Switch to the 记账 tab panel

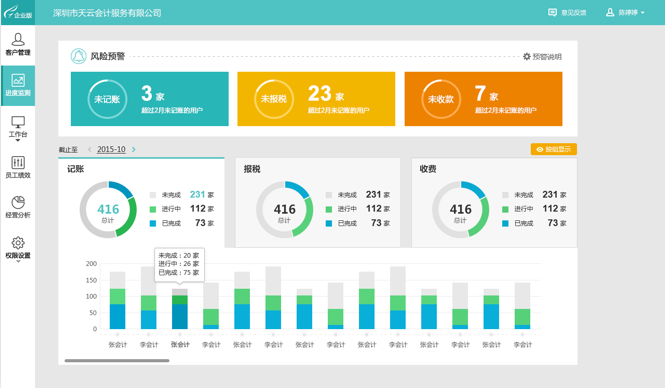tap(141, 202)
